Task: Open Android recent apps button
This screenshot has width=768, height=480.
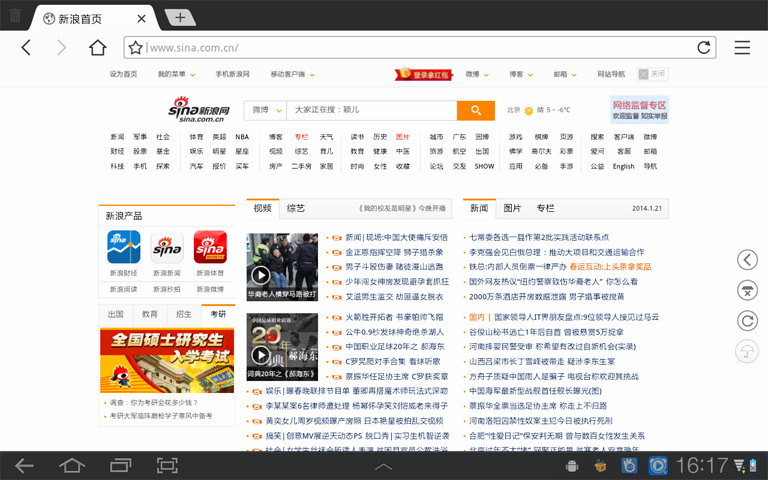Action: pyautogui.click(x=120, y=465)
